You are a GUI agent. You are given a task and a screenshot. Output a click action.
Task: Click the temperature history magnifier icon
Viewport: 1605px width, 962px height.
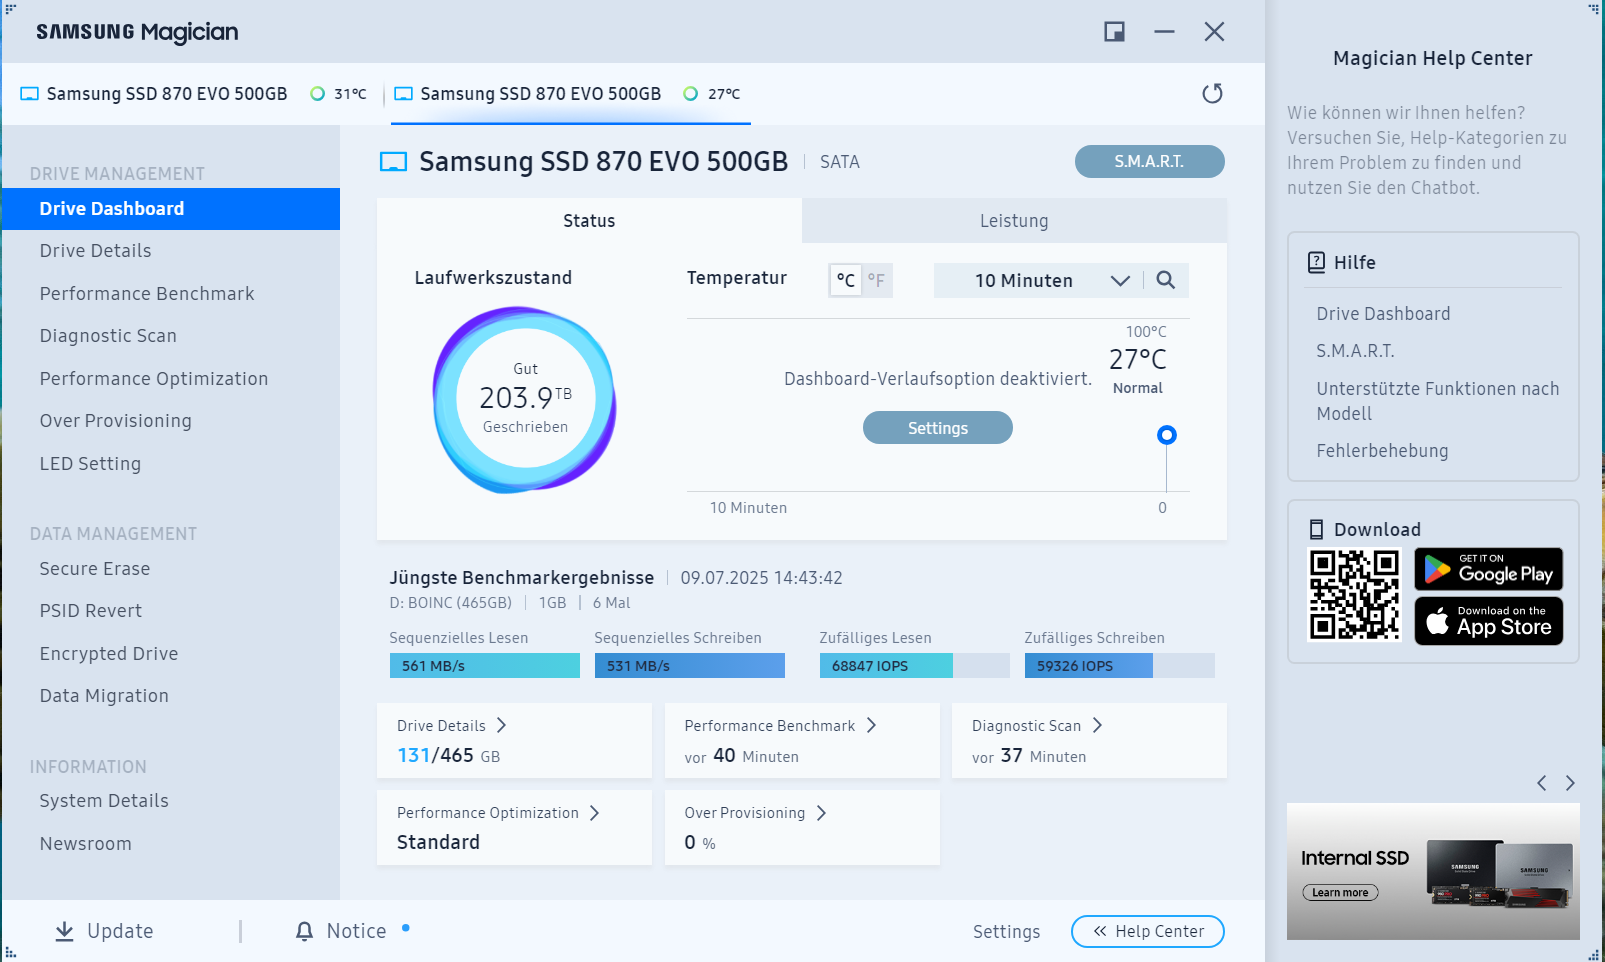[1166, 280]
